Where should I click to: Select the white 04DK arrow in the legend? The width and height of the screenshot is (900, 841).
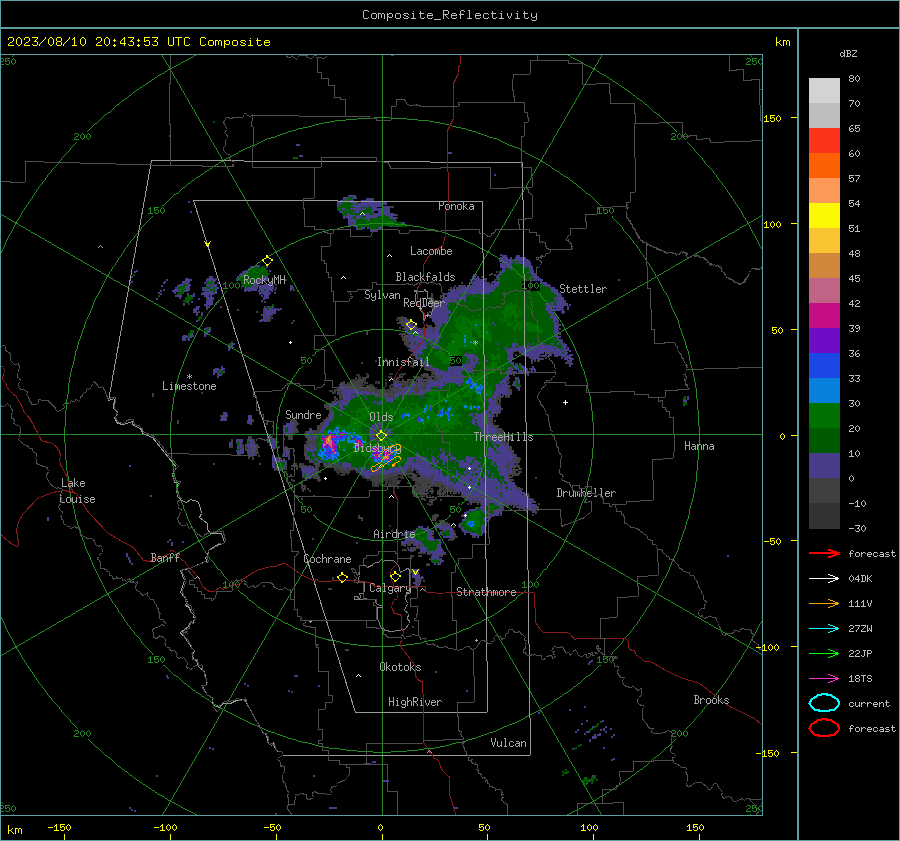pos(824,578)
